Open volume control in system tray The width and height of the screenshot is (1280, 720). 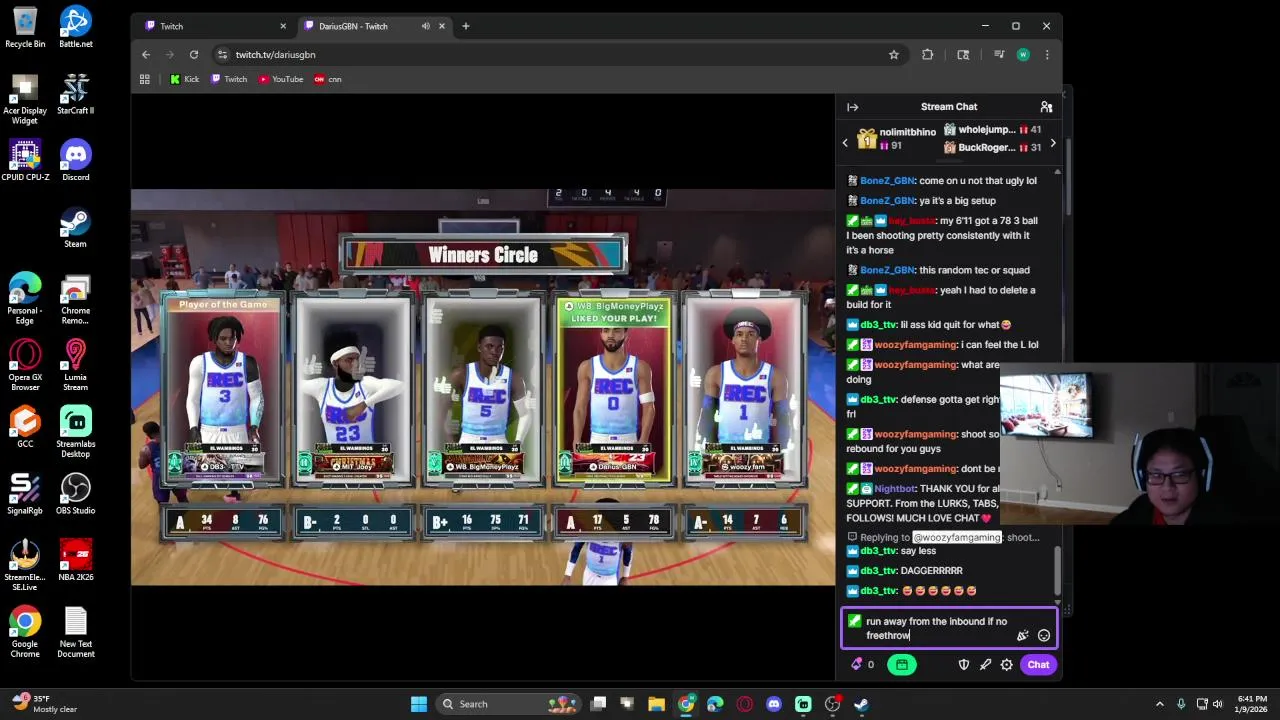tap(1219, 704)
